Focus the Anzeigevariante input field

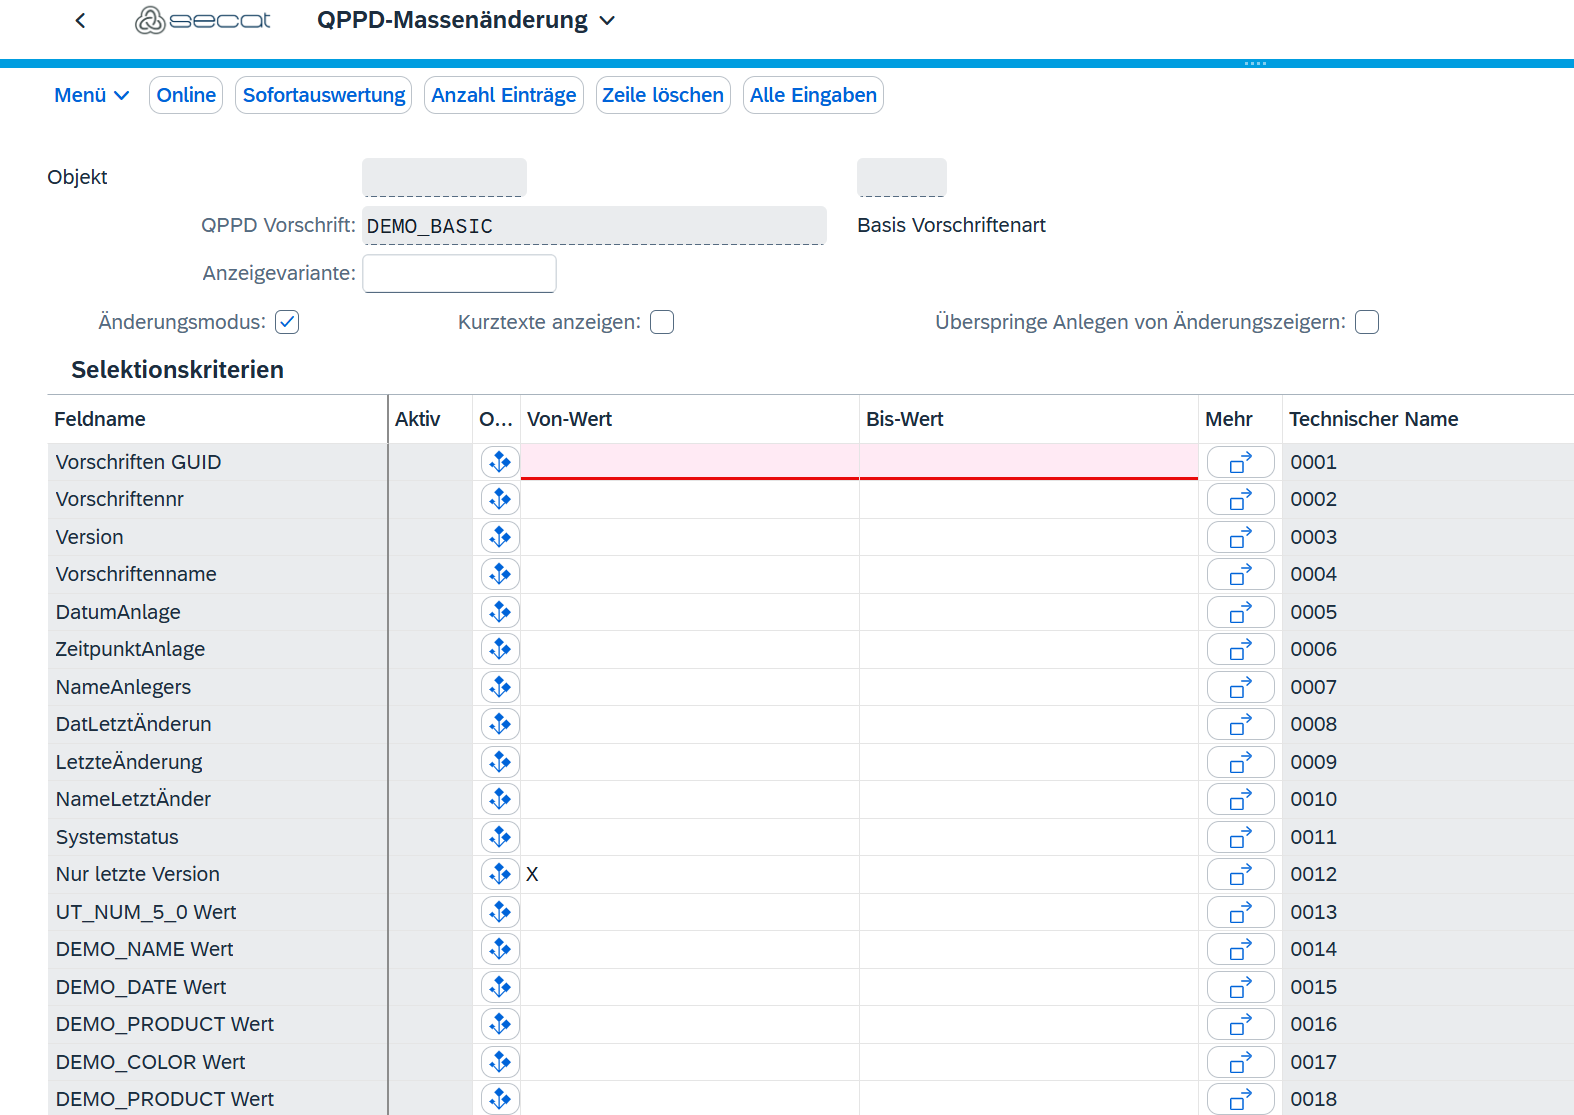[459, 273]
